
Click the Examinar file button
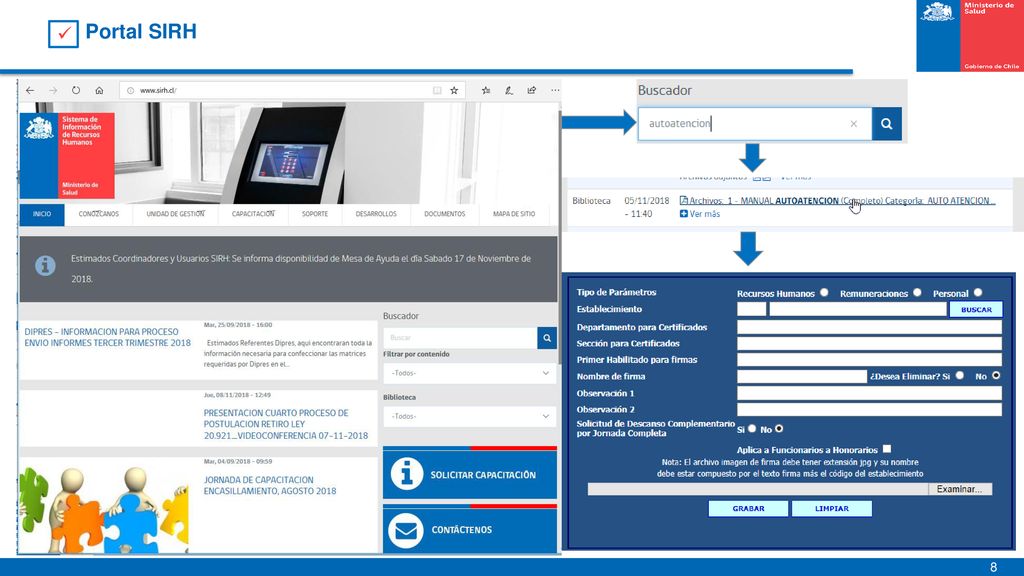(959, 489)
